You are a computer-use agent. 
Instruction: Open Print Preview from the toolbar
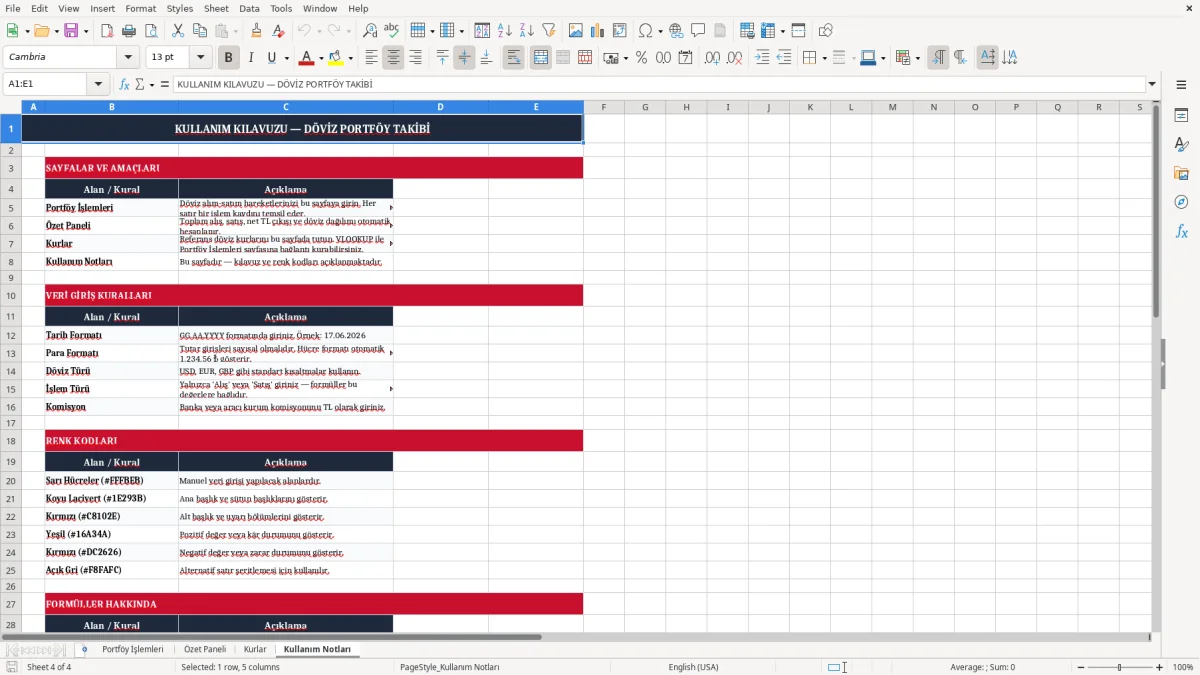point(150,31)
